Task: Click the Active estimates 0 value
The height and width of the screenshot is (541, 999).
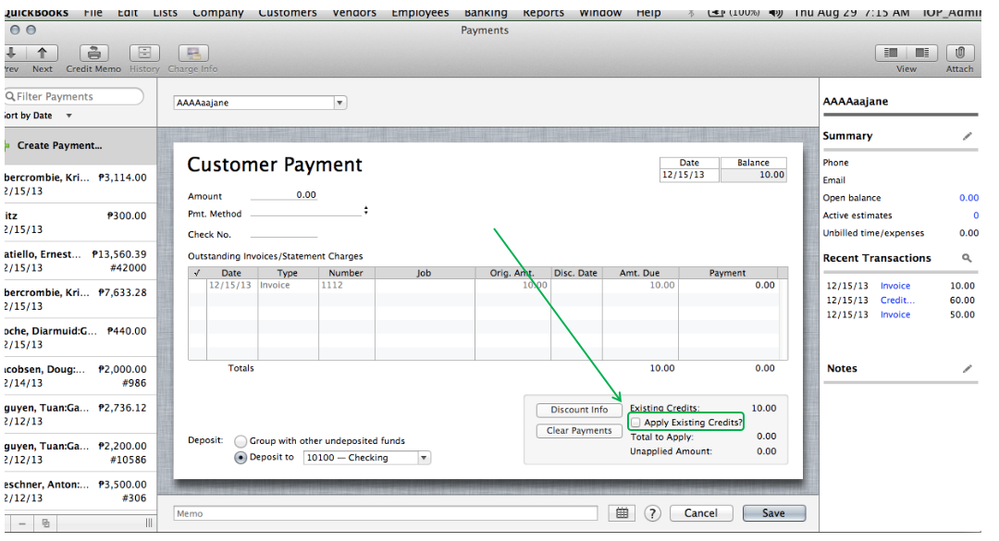Action: [975, 215]
